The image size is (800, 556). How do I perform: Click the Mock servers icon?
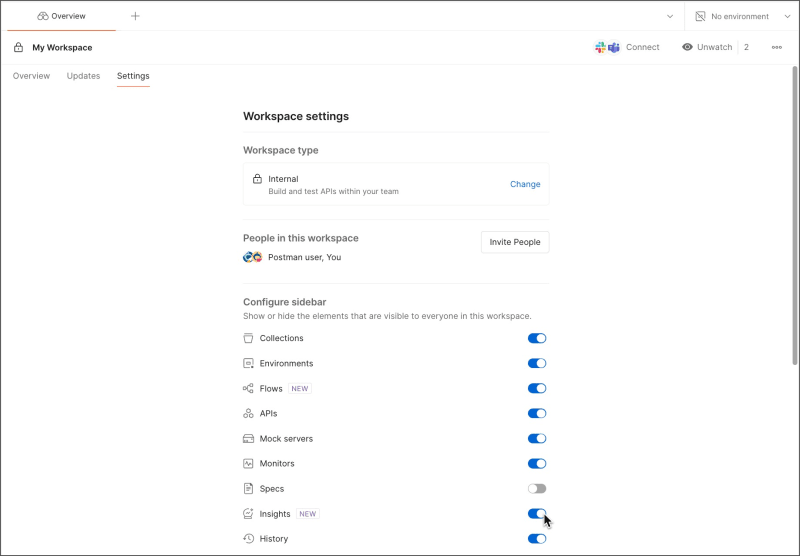pos(249,438)
